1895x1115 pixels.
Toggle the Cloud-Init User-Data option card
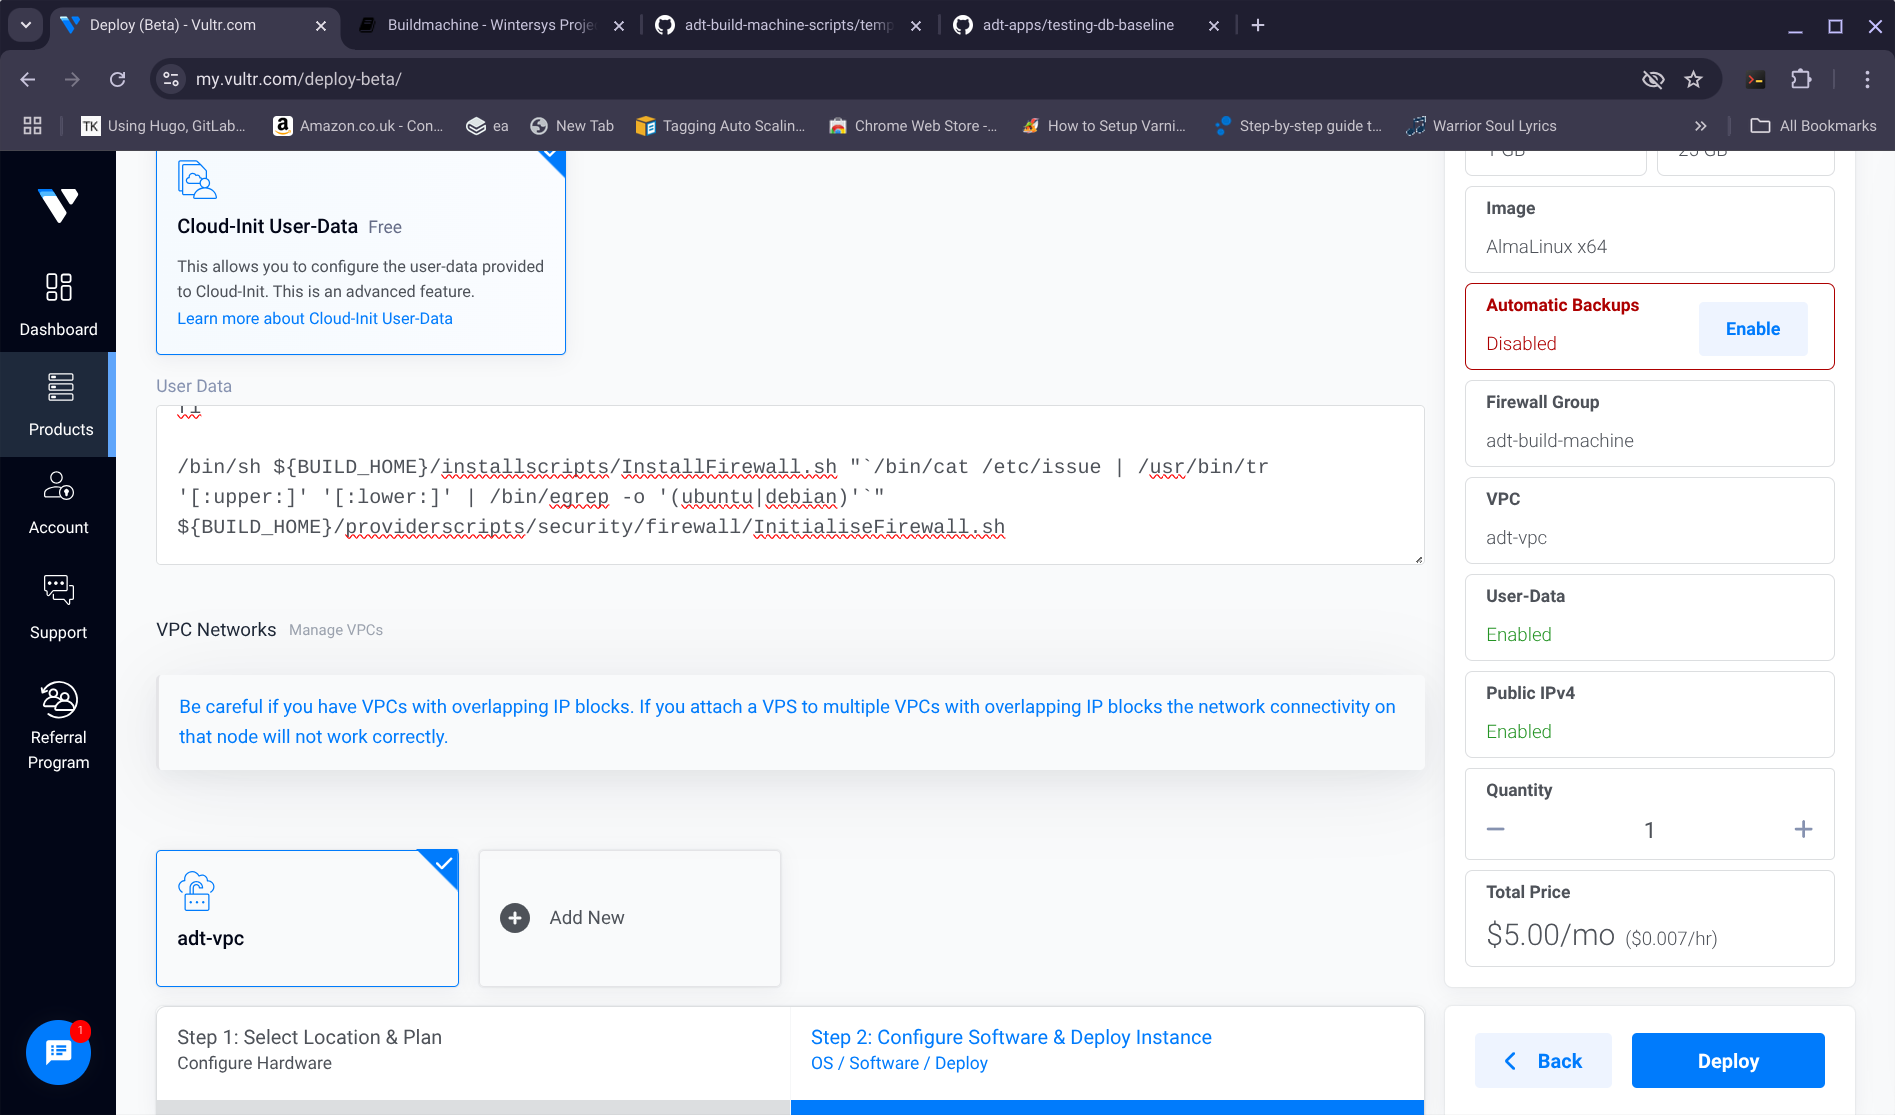(360, 253)
